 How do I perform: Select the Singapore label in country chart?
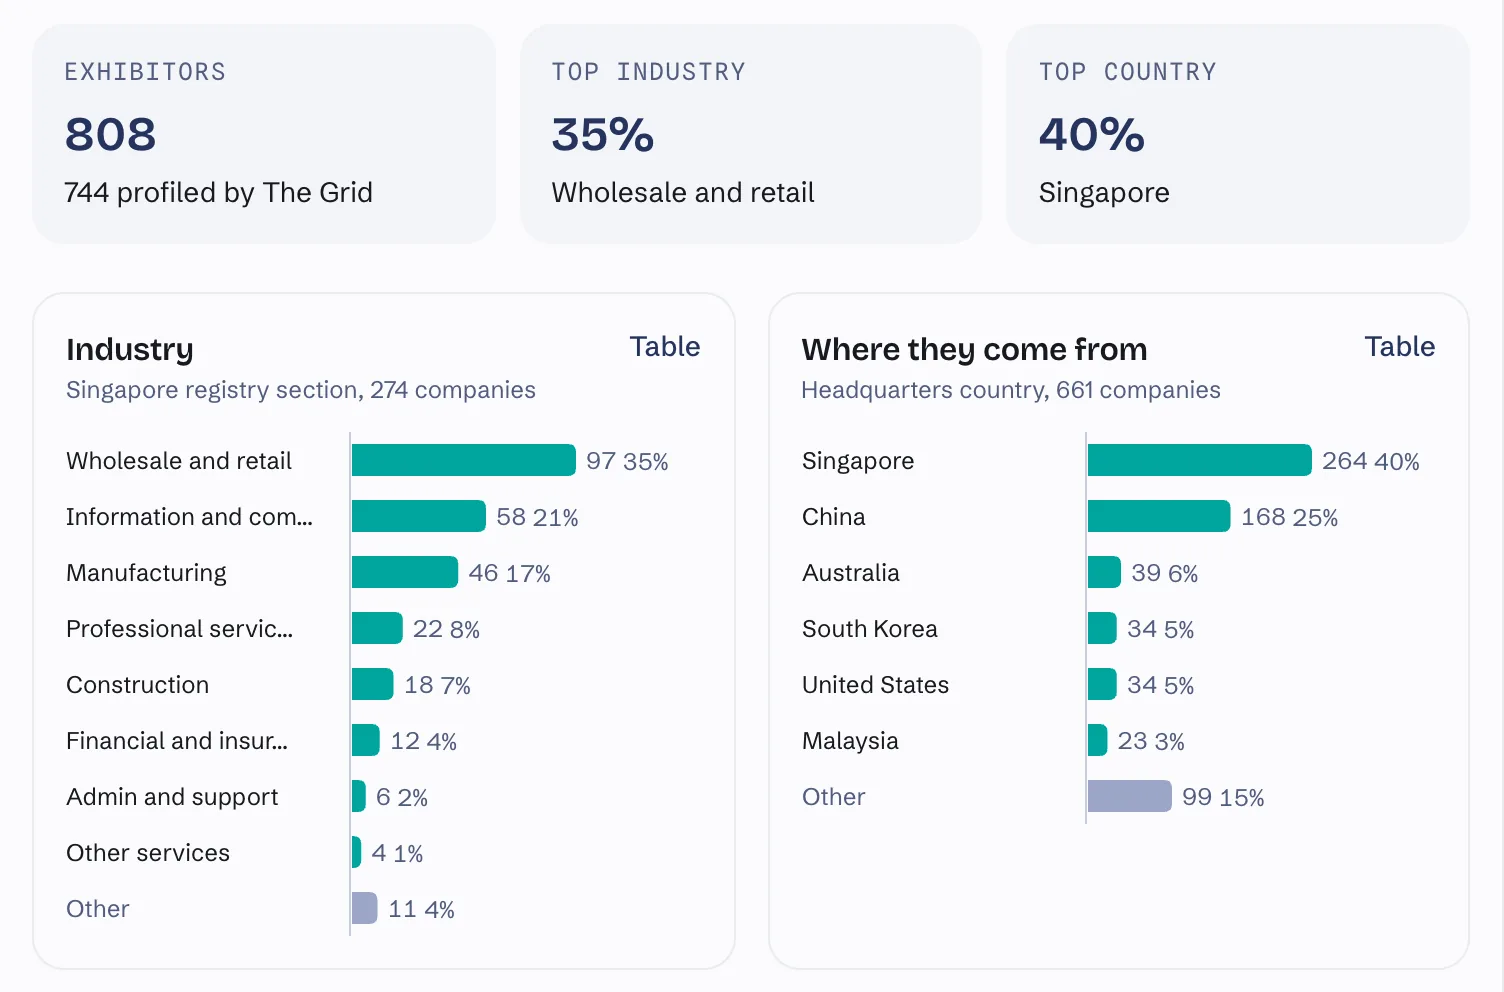(x=858, y=461)
